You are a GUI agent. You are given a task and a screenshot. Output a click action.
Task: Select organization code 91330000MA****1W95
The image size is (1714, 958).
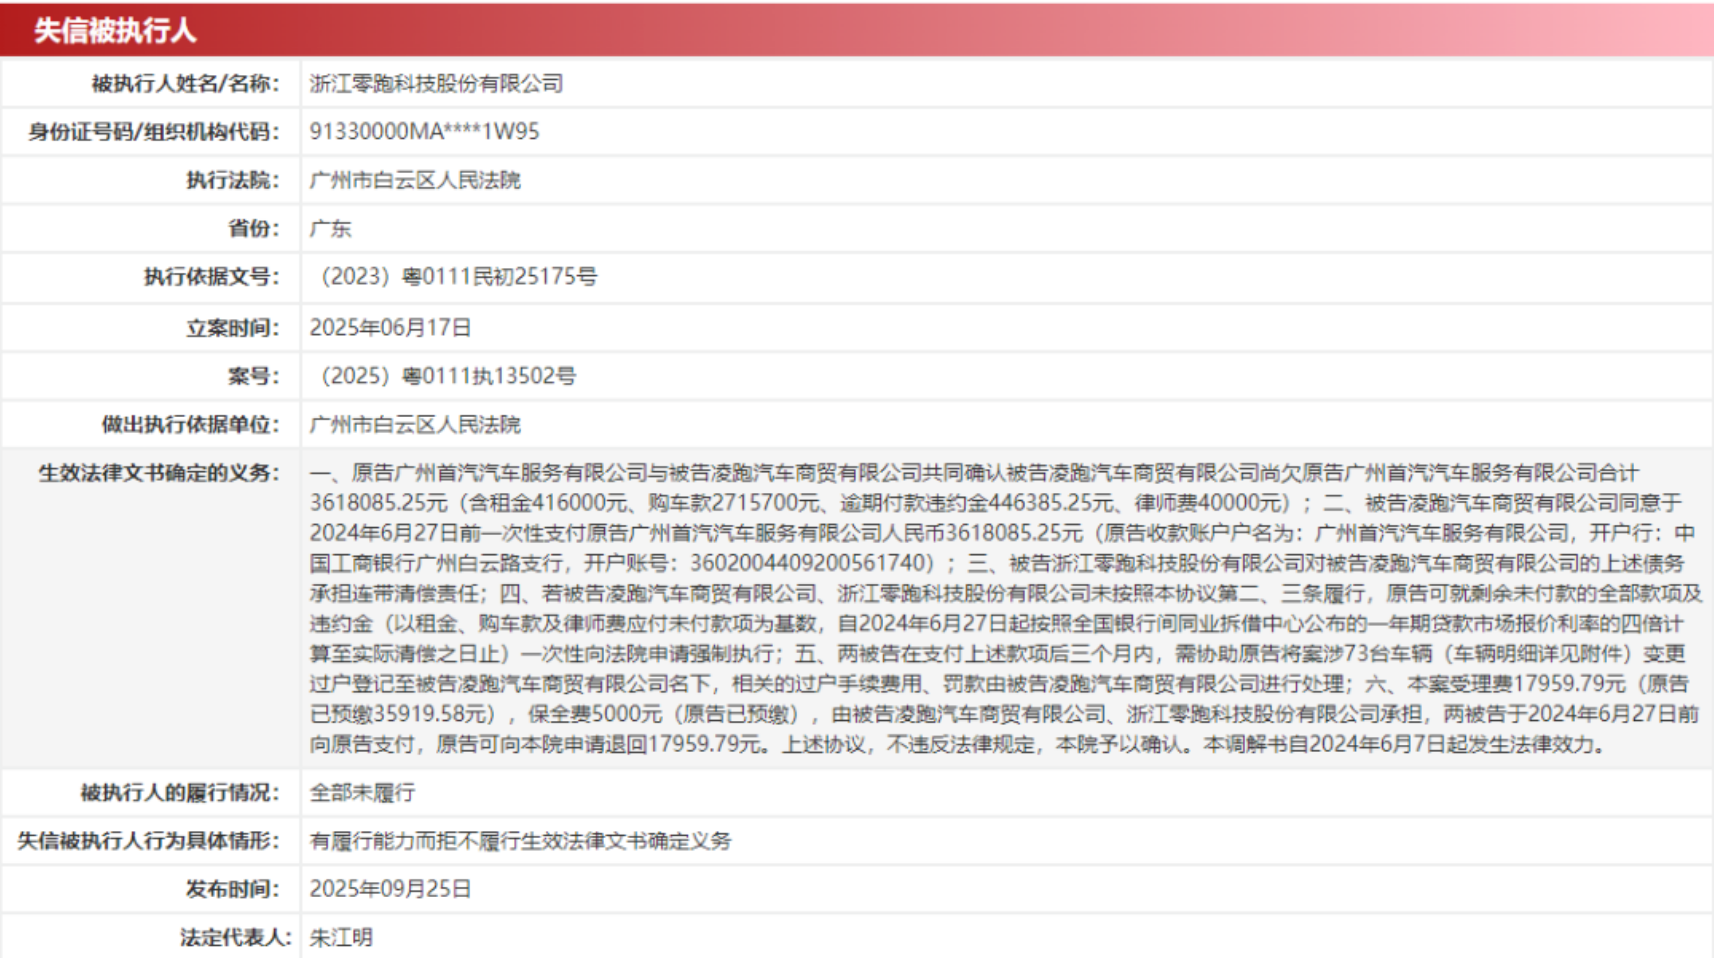click(x=424, y=132)
